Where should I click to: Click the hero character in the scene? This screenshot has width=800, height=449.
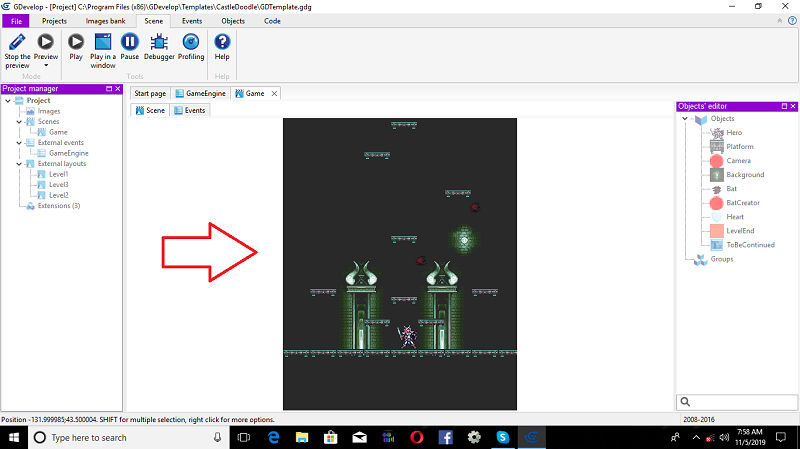coord(407,337)
